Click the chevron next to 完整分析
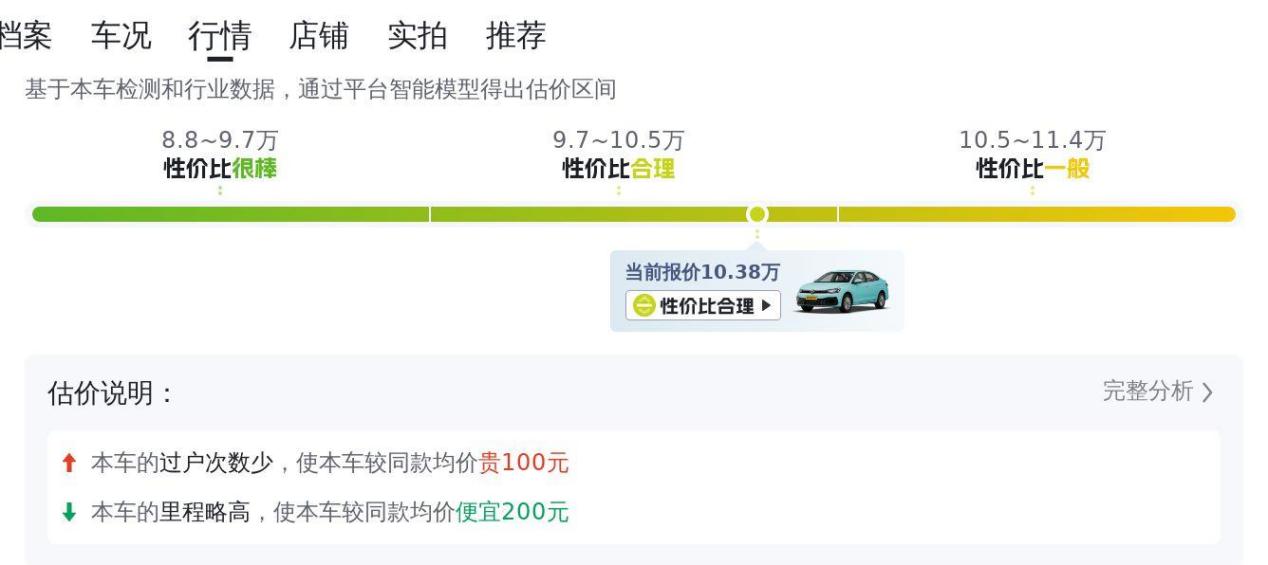1268x565 pixels. pyautogui.click(x=1208, y=393)
